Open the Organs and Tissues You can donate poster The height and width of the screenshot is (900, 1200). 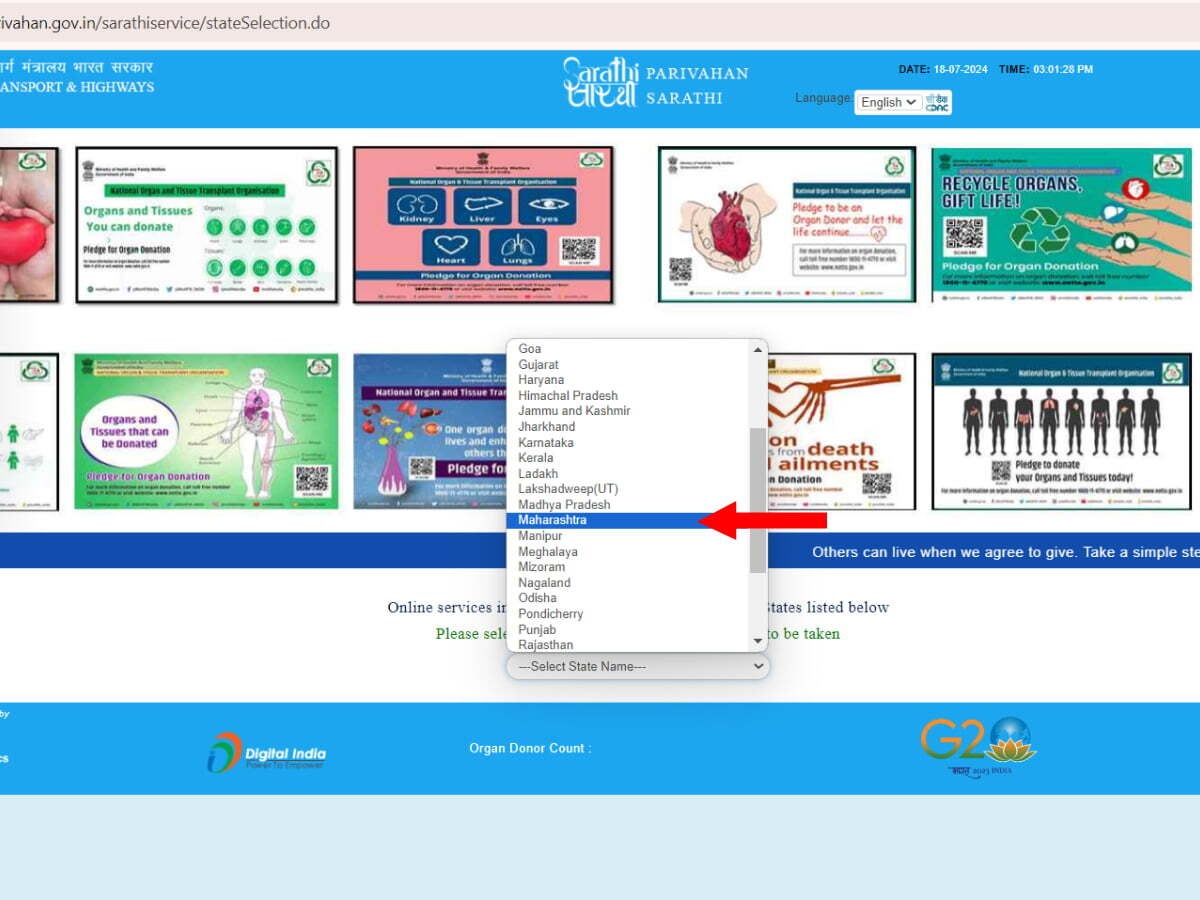[206, 225]
